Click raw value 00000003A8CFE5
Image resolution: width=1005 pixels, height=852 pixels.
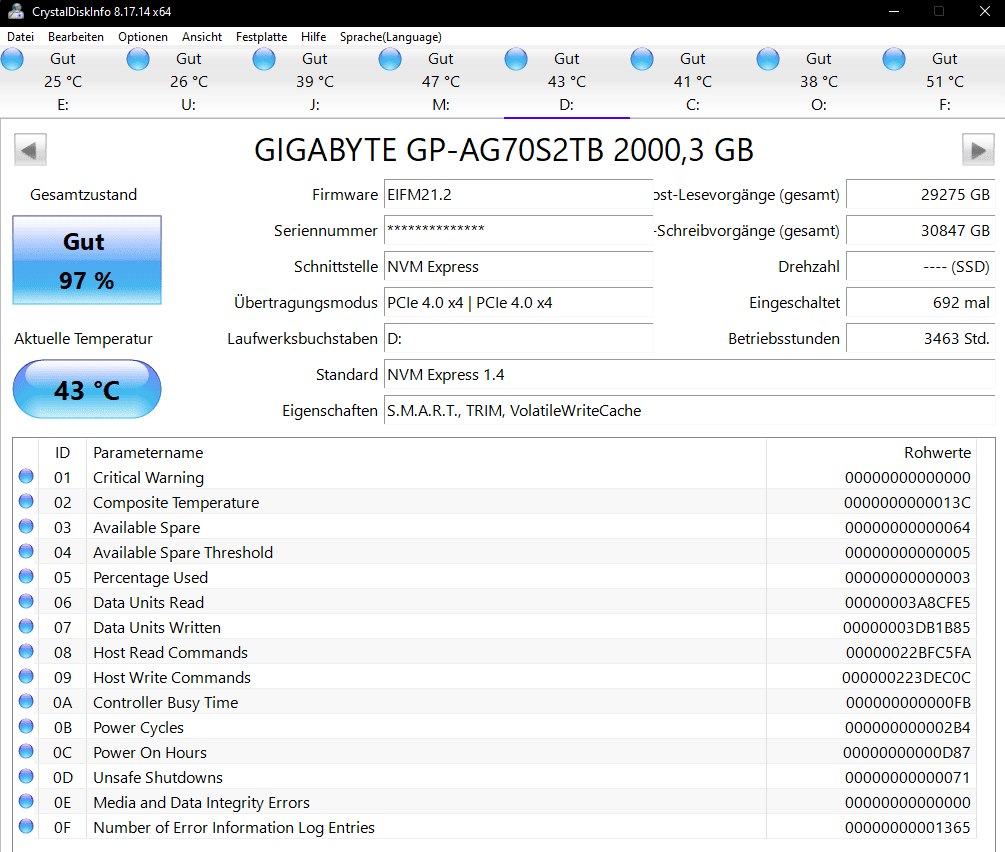point(907,603)
